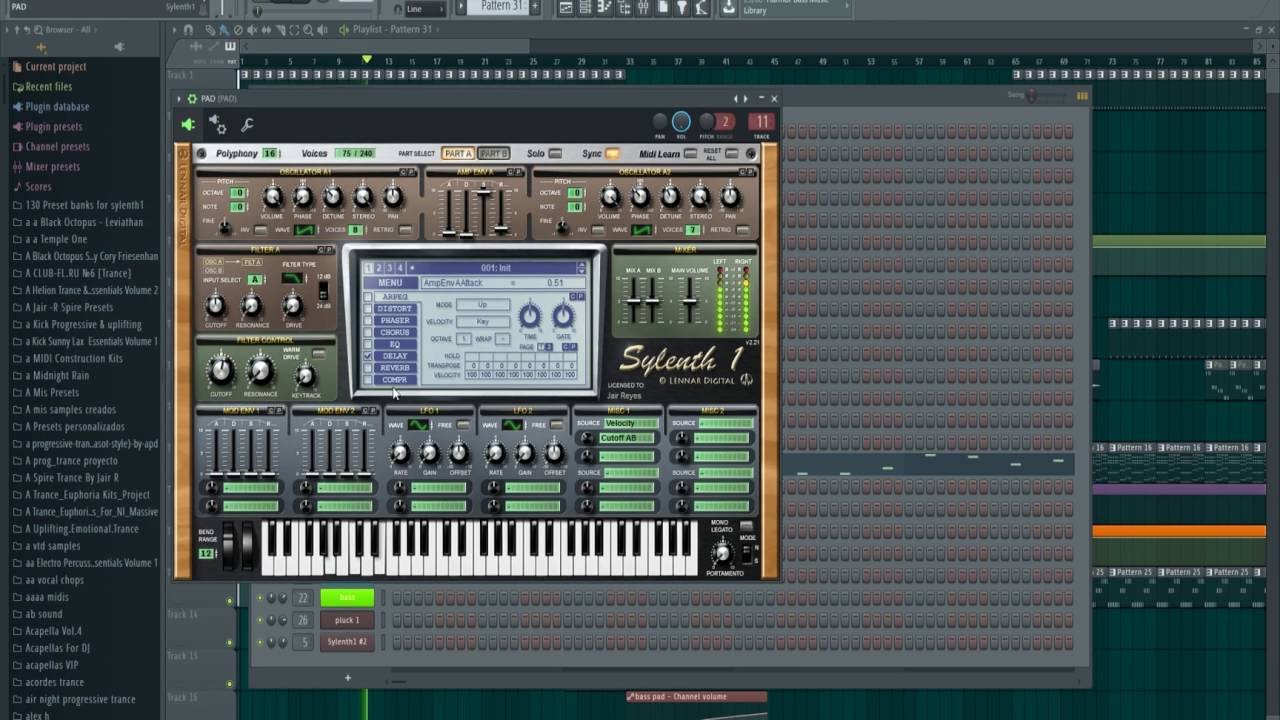Uncheck the DELAY effect checkbox
Image resolution: width=1280 pixels, height=720 pixels.
pyautogui.click(x=368, y=356)
